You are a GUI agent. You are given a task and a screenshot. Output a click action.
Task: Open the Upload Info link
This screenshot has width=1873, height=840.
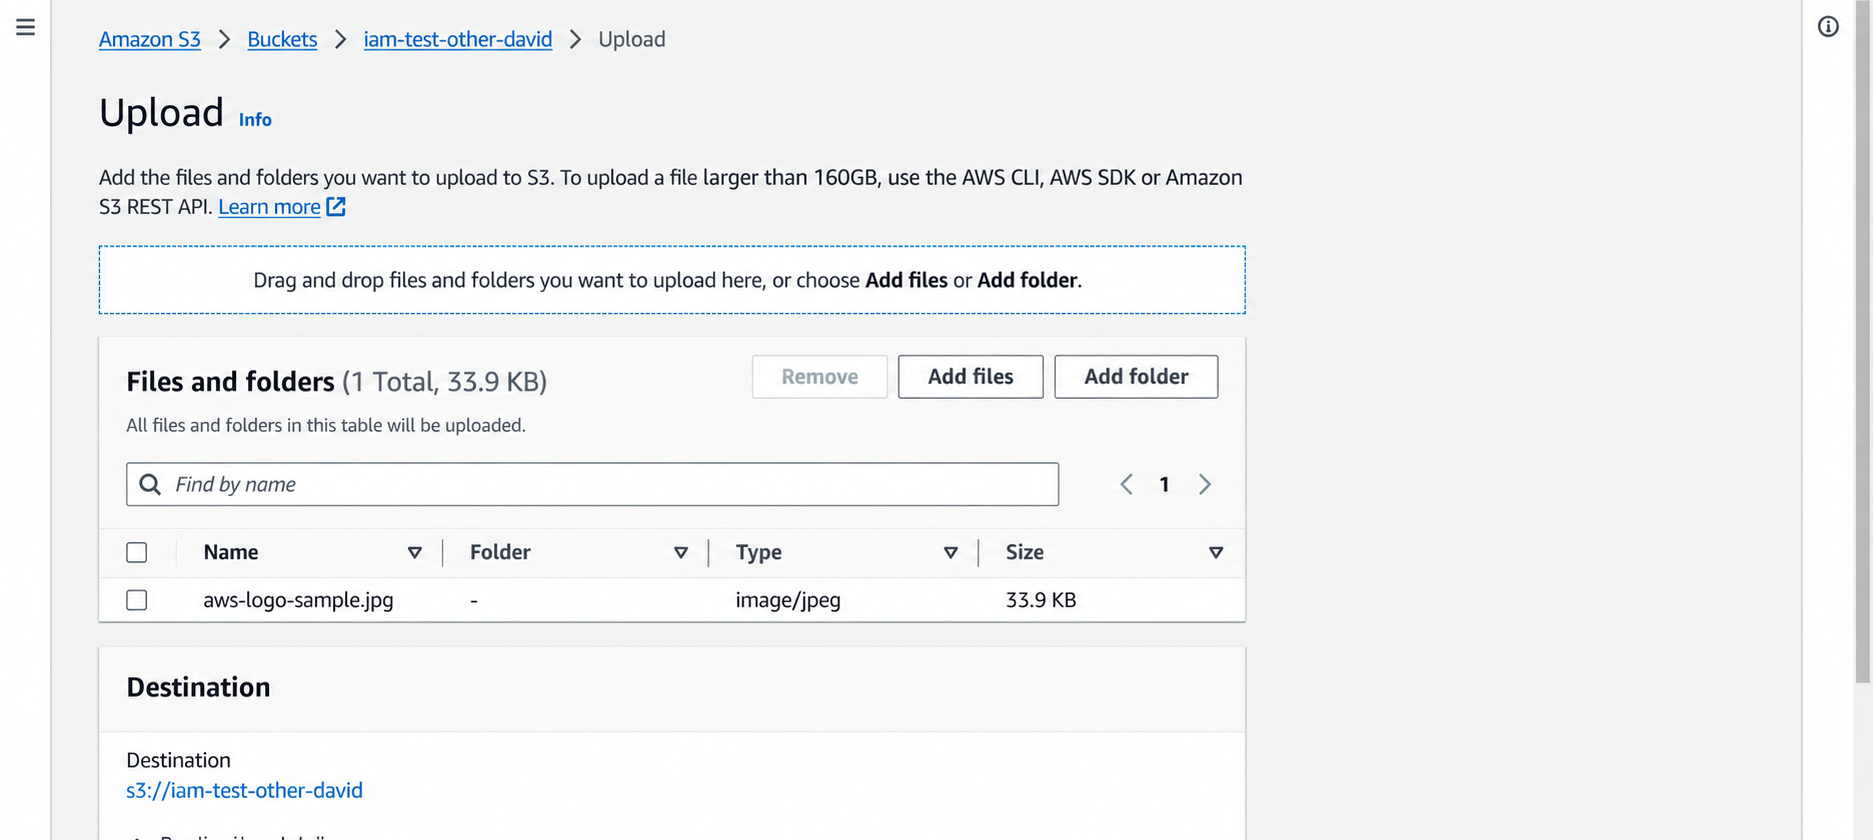pyautogui.click(x=255, y=120)
